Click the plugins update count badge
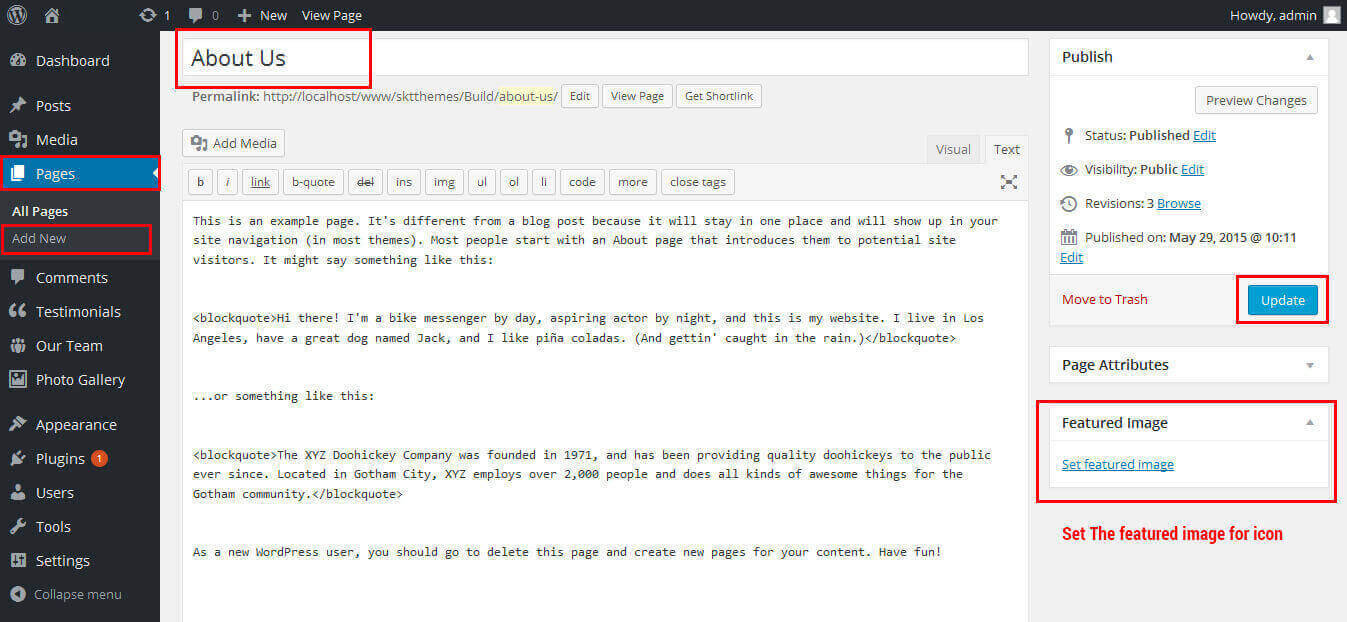 [99, 459]
